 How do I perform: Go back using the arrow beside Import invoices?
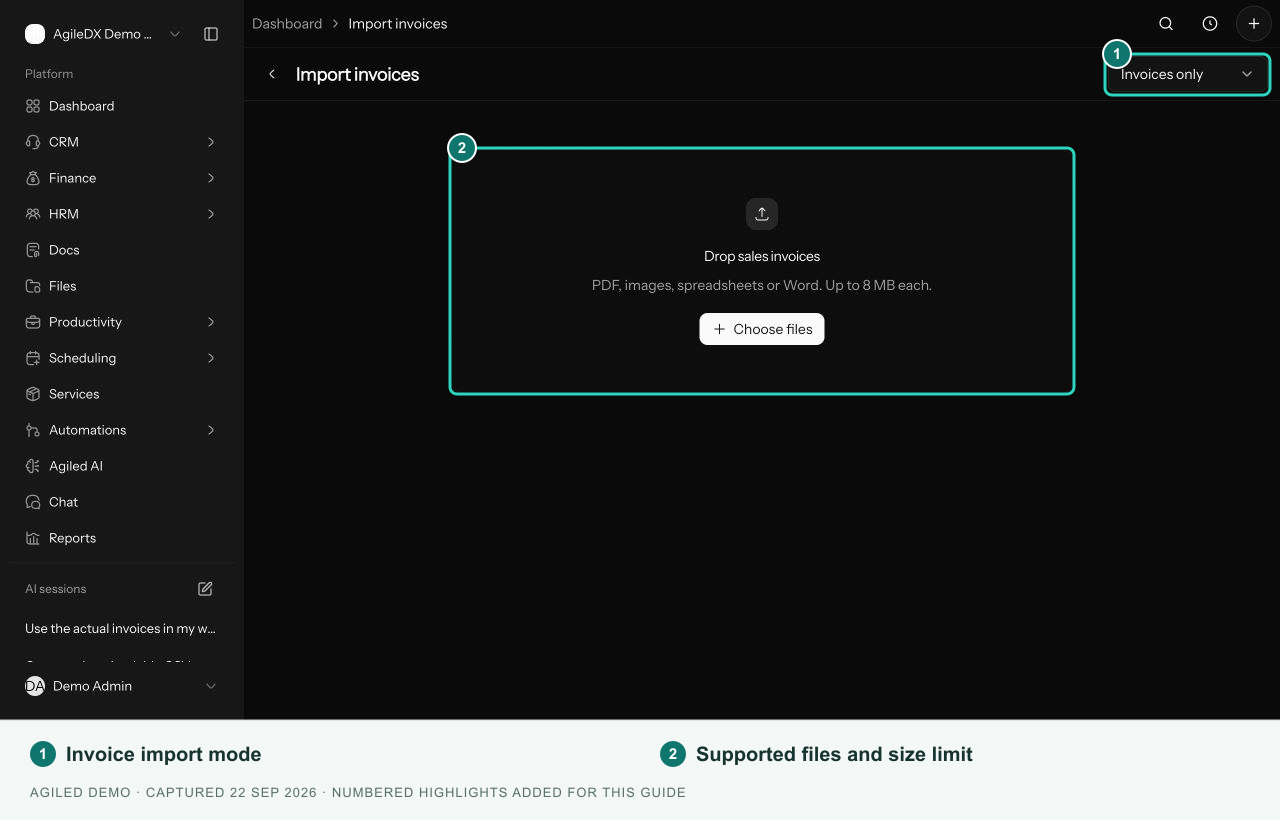(272, 74)
